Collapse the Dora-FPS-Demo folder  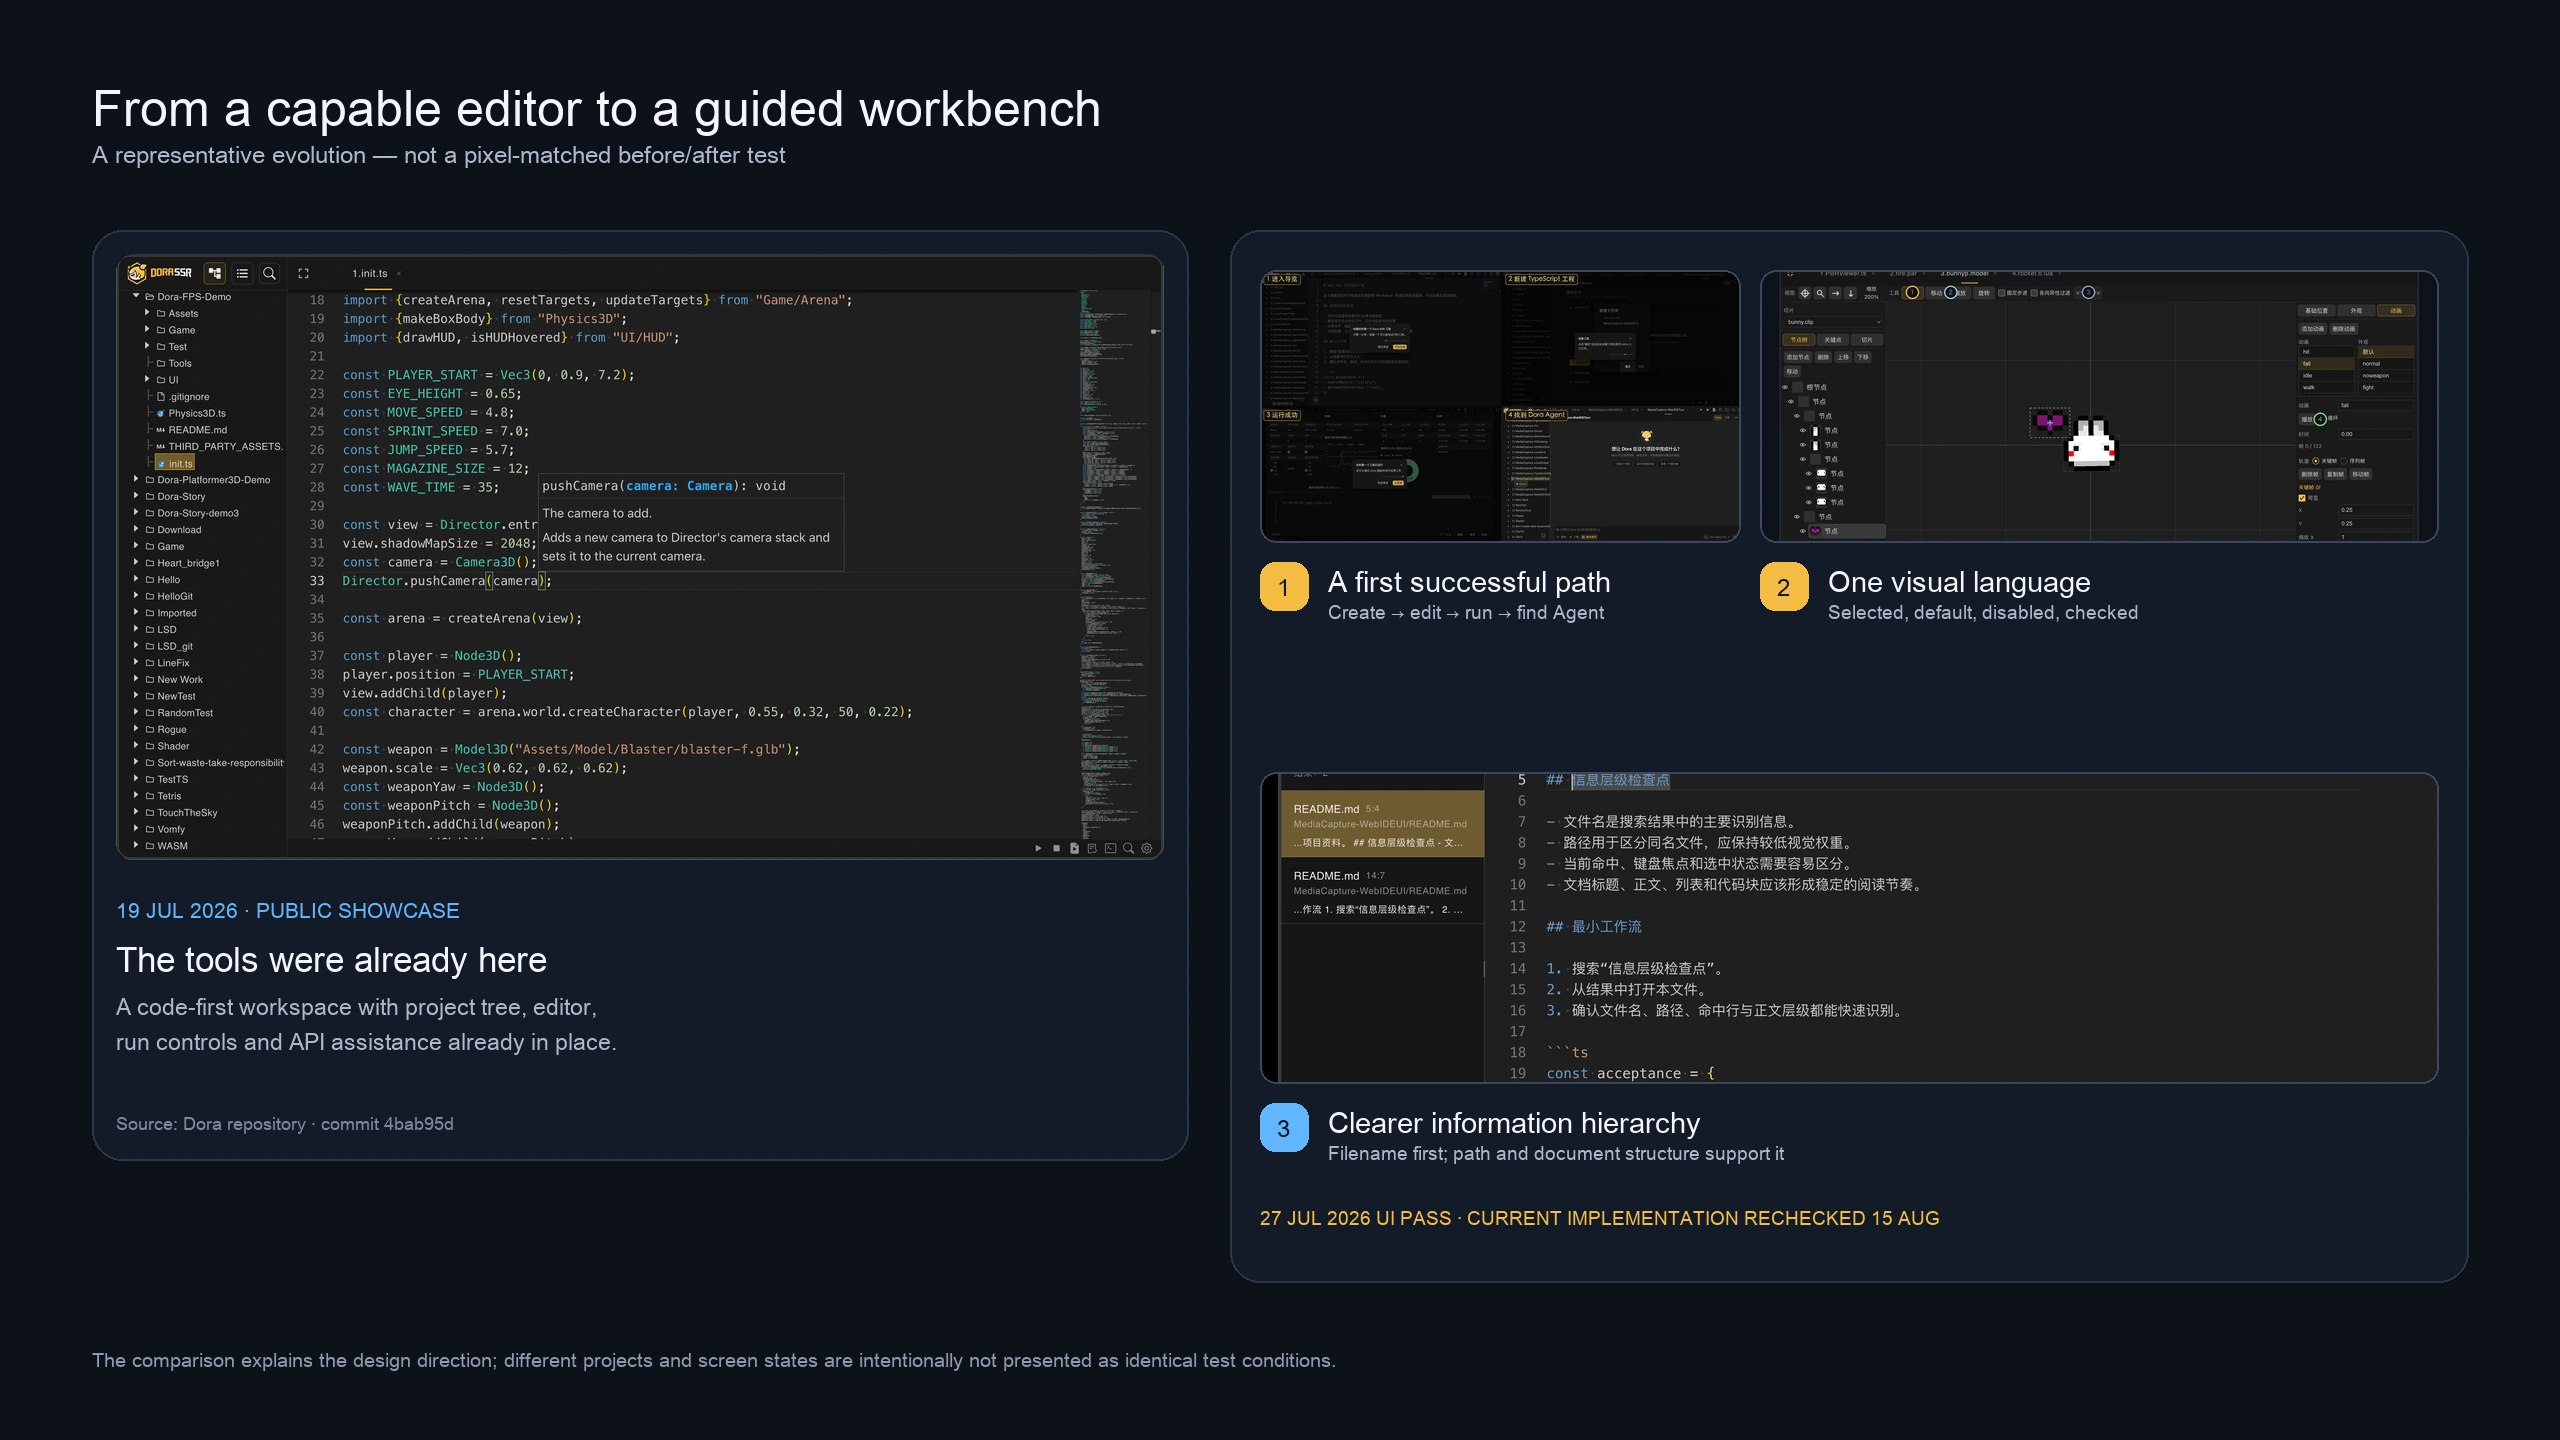(136, 296)
